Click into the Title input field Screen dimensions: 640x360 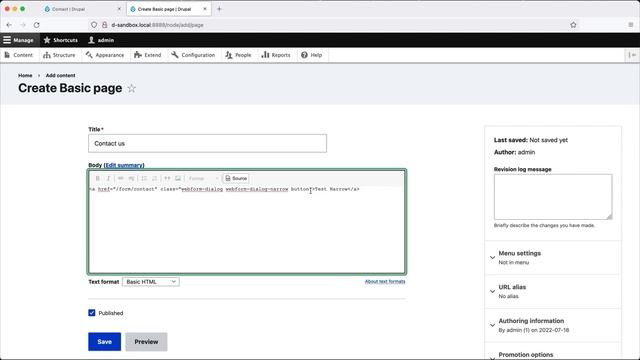207,143
